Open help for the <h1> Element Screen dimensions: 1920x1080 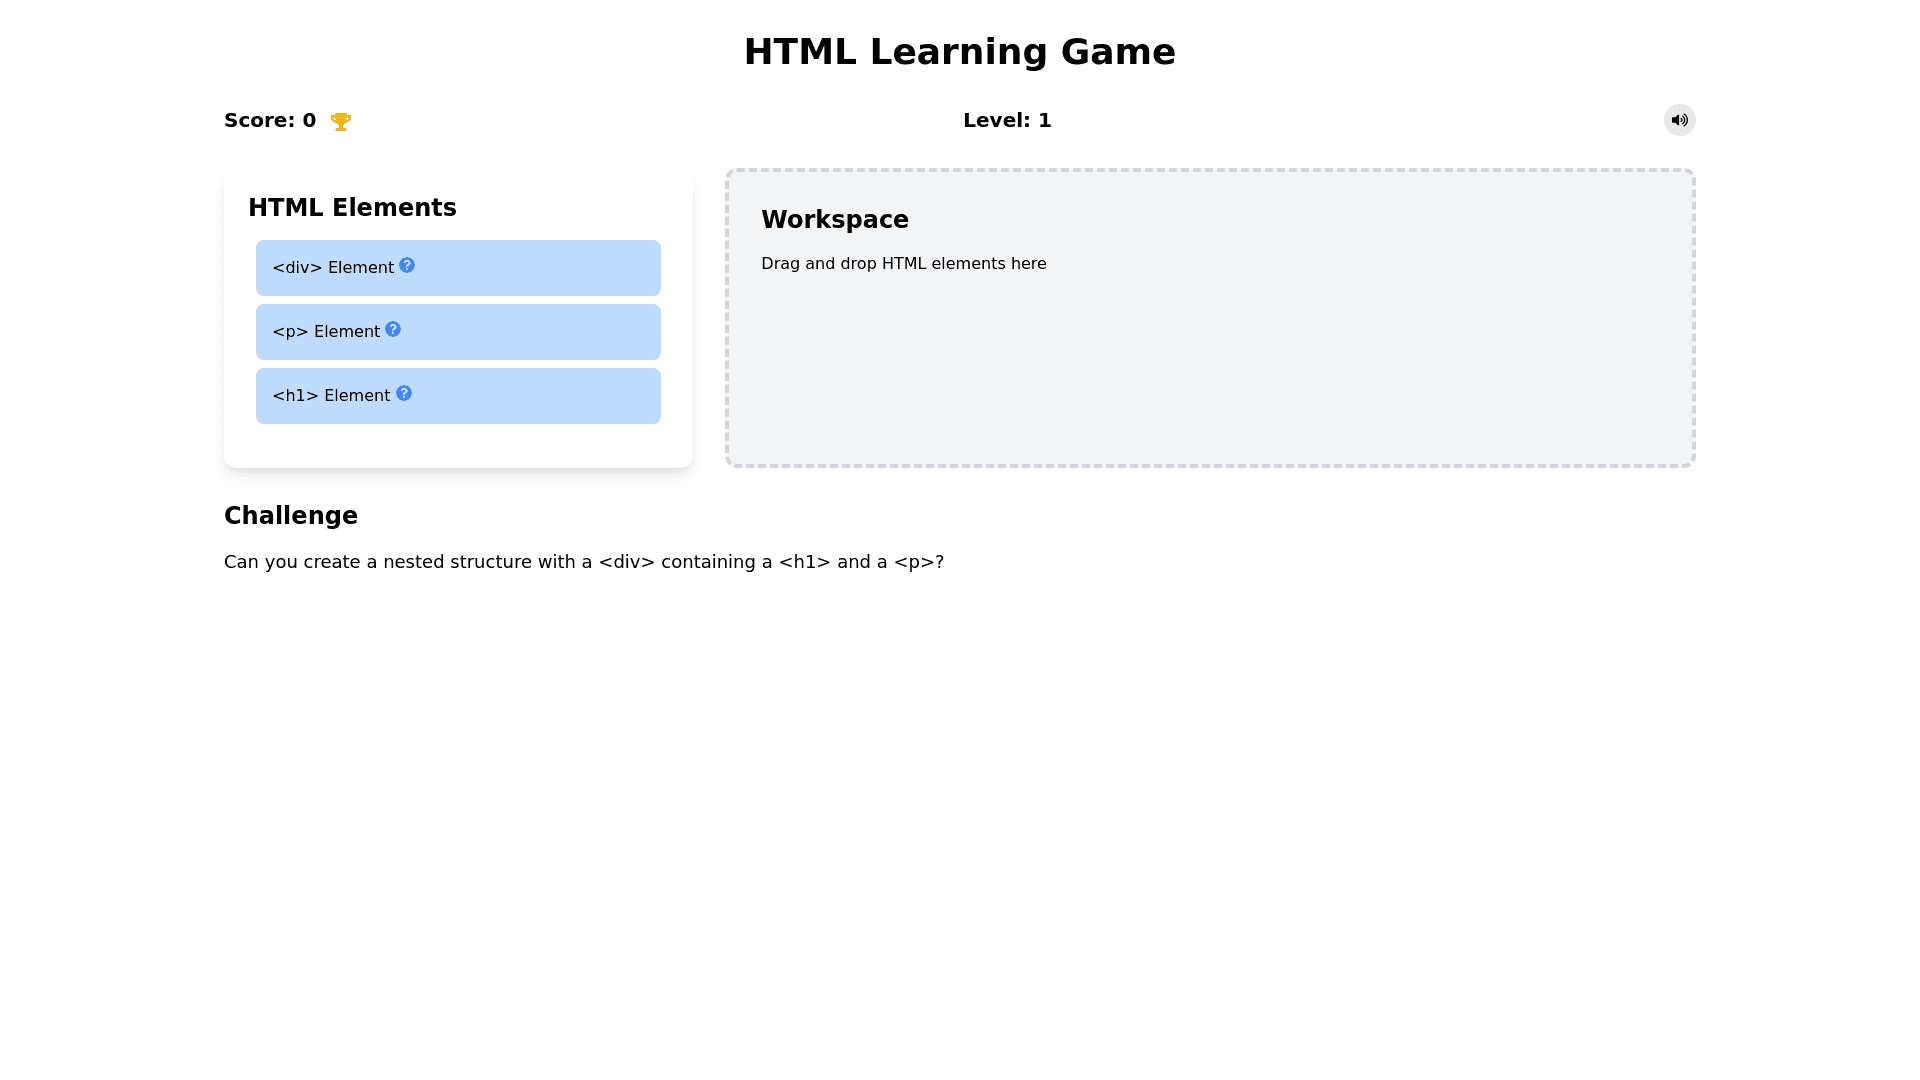[404, 393]
